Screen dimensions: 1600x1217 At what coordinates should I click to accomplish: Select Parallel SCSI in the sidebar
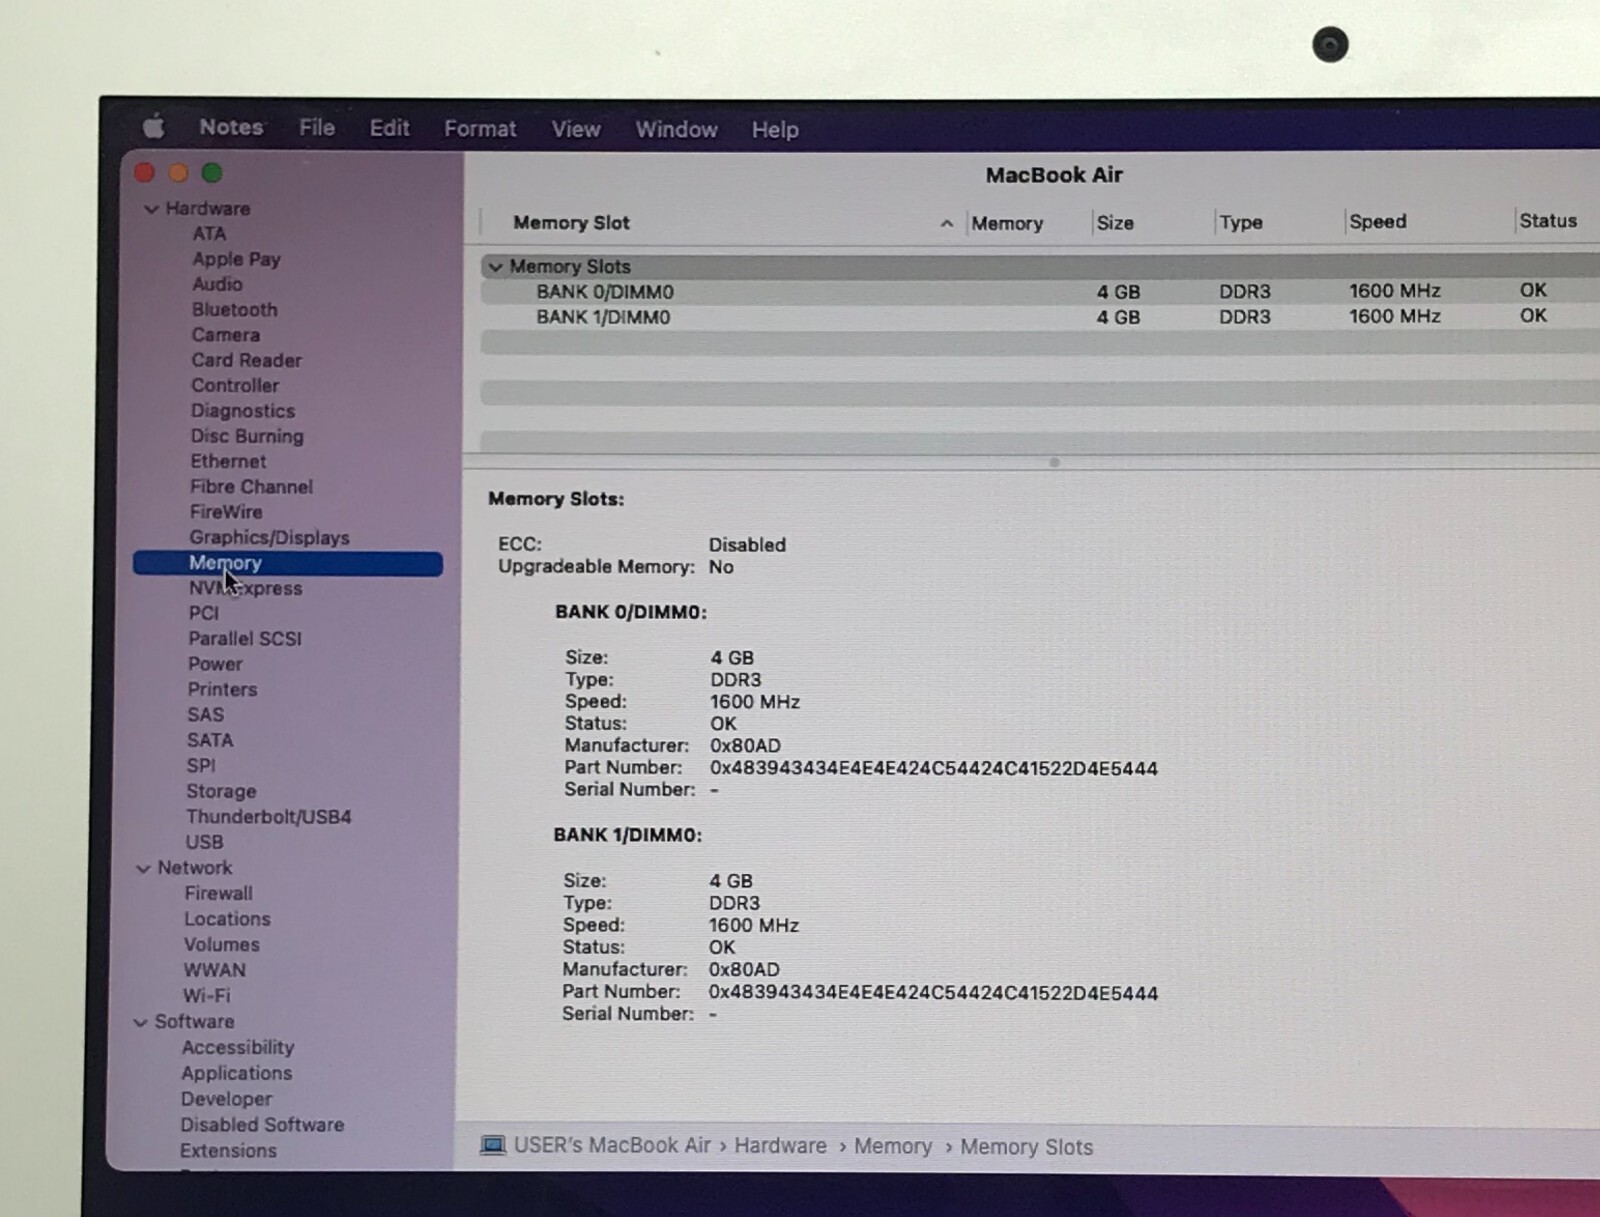coord(244,638)
